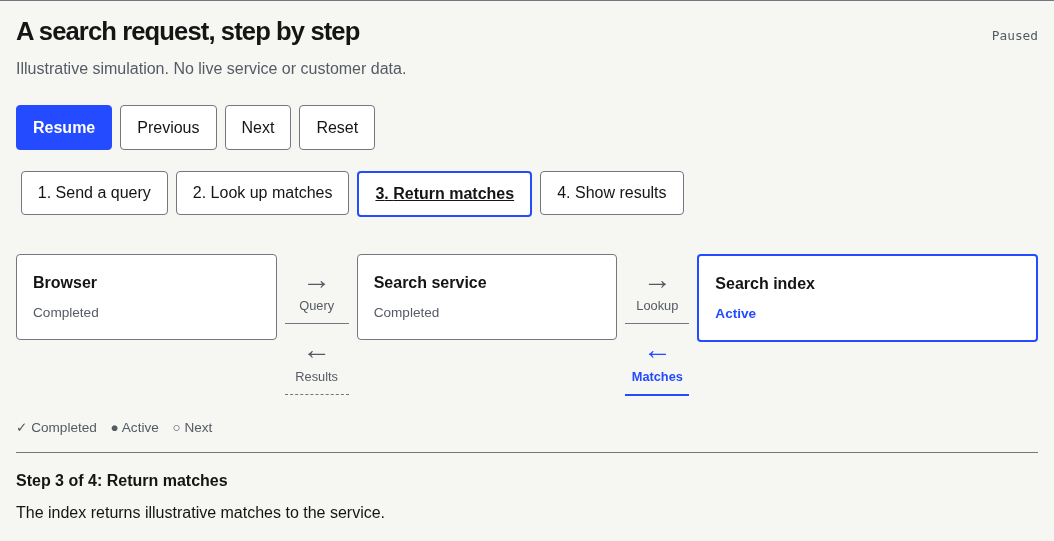This screenshot has height=541, width=1054.
Task: Open the '2. Look up matches' step
Action: pyautogui.click(x=262, y=193)
